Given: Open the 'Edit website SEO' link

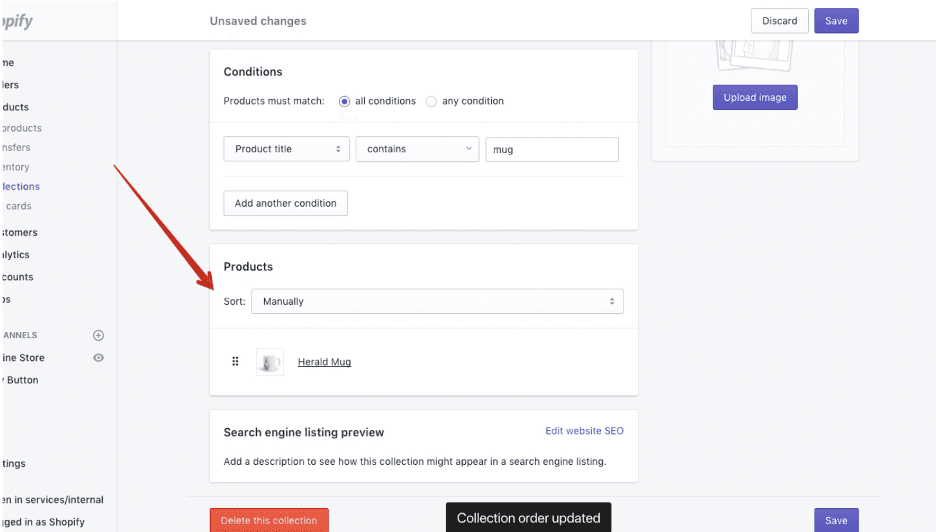Looking at the screenshot, I should pos(584,431).
